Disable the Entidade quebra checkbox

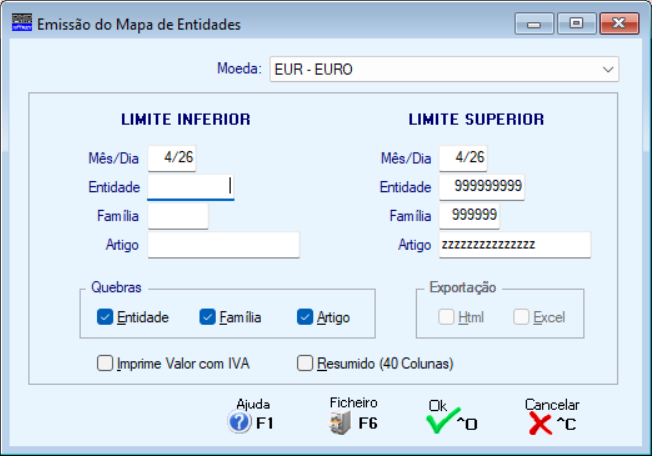click(x=105, y=317)
